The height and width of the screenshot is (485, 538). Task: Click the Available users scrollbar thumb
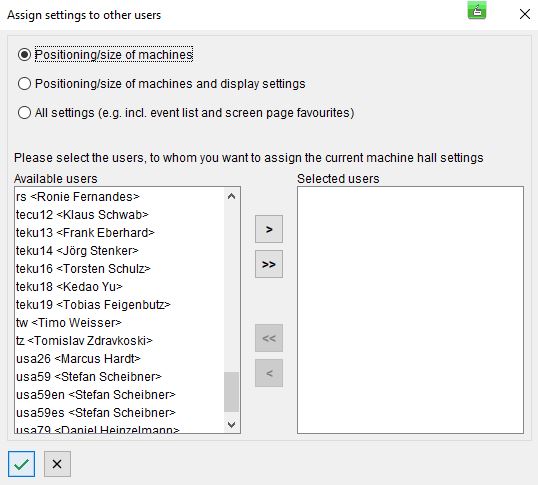coord(231,392)
